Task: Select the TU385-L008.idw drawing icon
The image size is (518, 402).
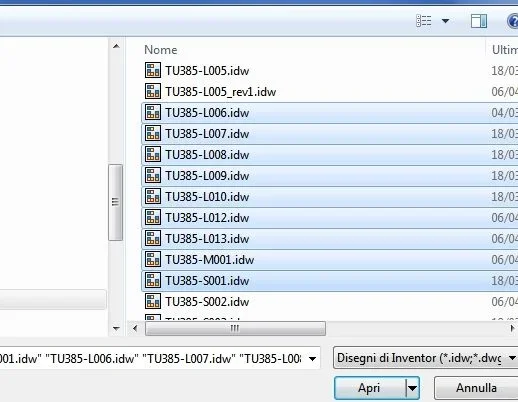Action: [153, 154]
